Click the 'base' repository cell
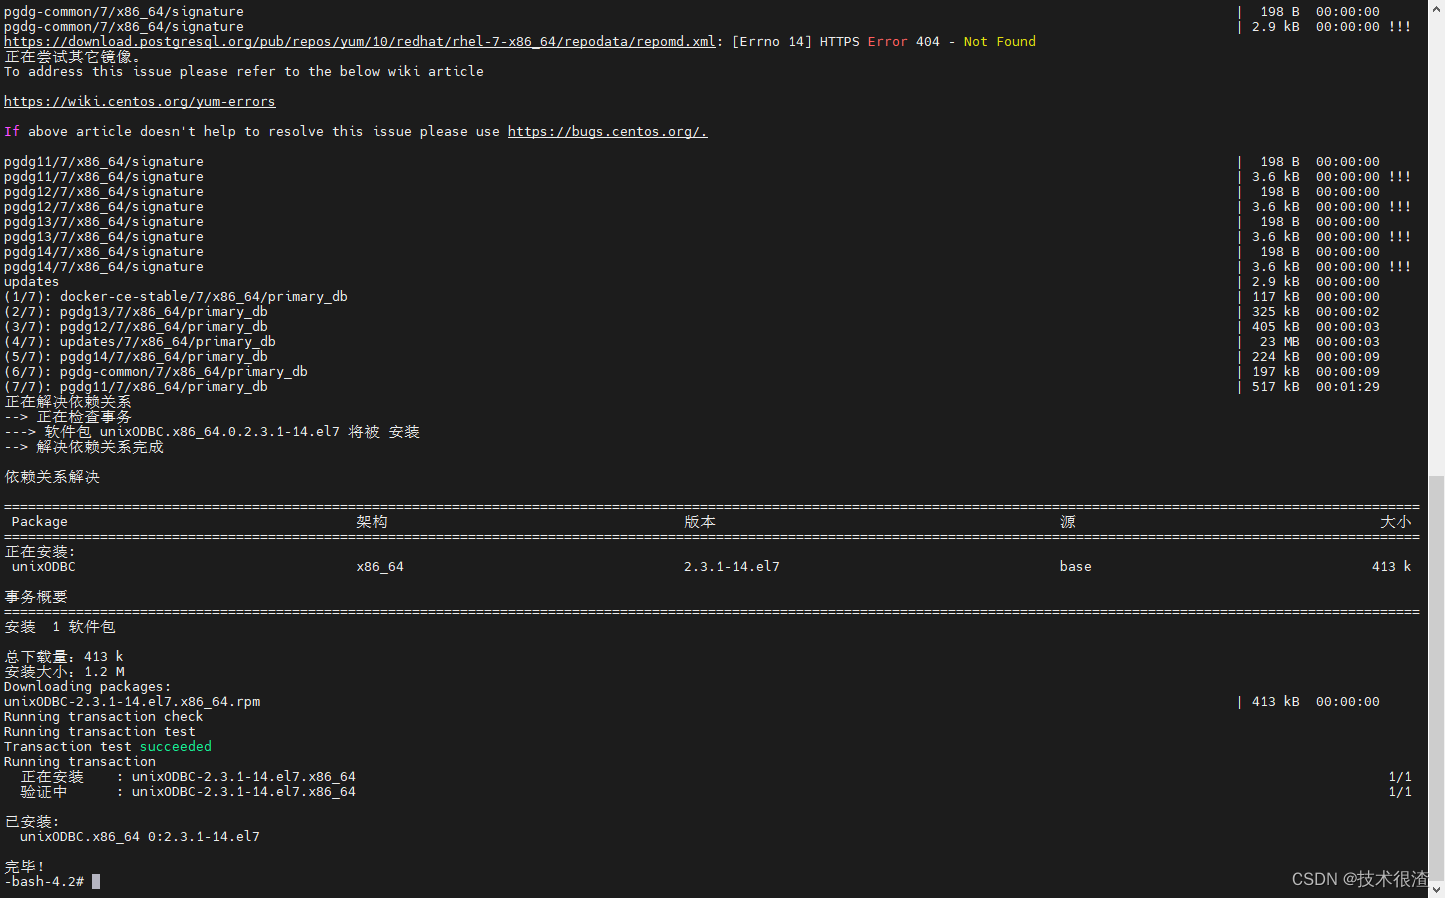Image resolution: width=1445 pixels, height=898 pixels. [1076, 567]
